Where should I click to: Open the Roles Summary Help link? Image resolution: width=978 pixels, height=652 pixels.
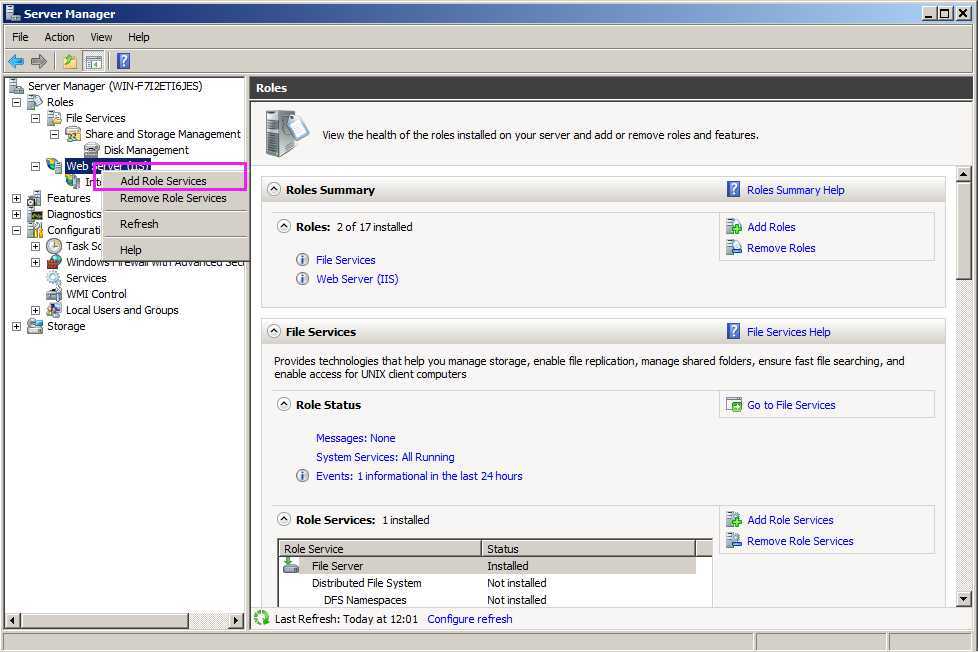[795, 190]
